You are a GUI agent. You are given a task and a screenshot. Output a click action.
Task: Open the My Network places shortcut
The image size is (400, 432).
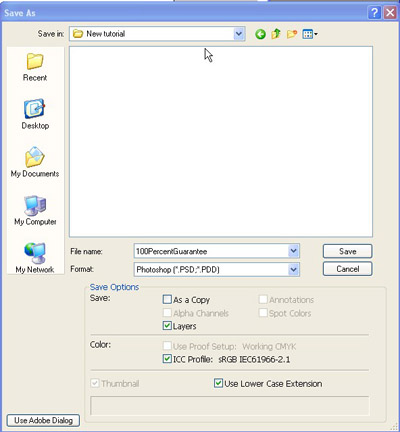click(35, 258)
